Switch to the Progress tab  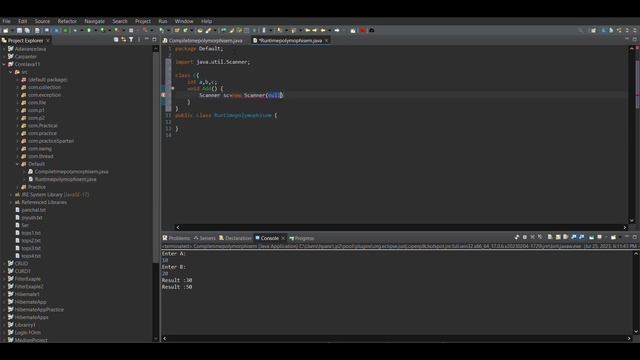click(x=302, y=238)
